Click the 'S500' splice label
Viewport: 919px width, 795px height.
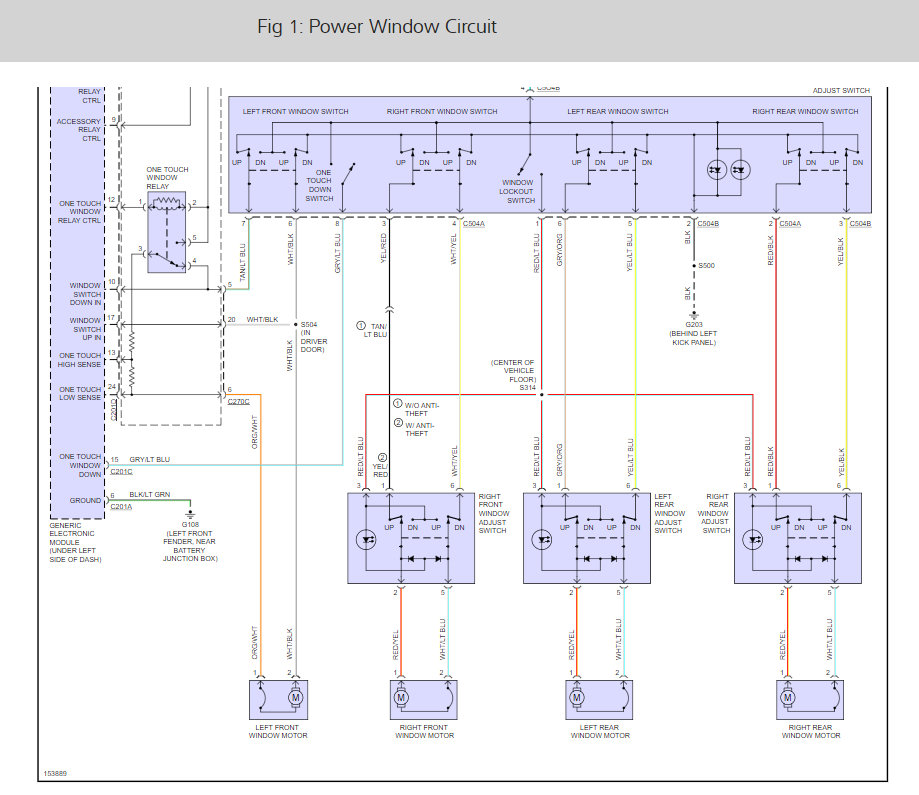pyautogui.click(x=706, y=266)
